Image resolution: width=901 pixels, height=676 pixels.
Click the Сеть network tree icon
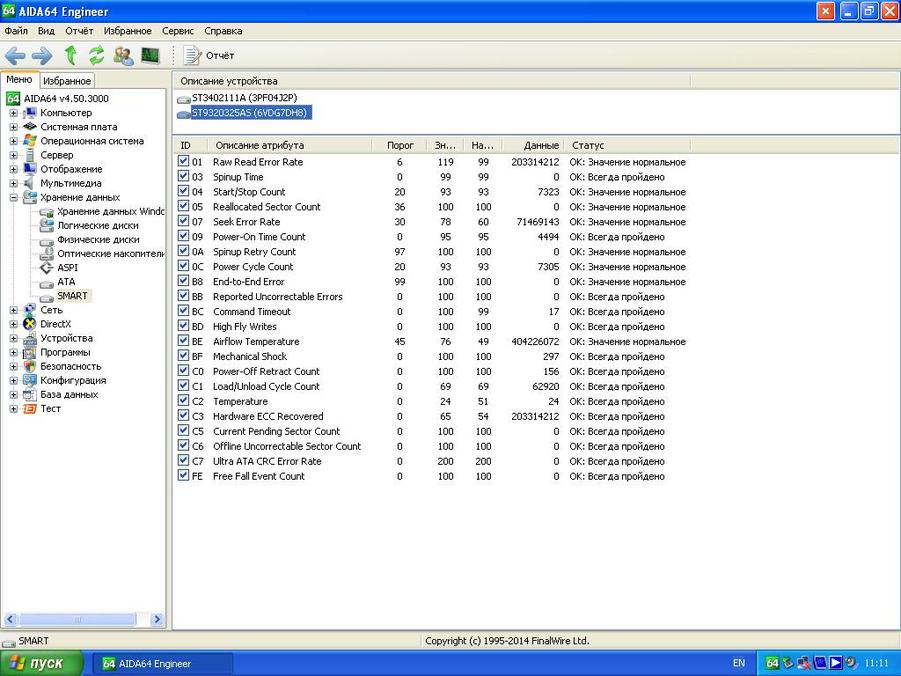pos(30,310)
